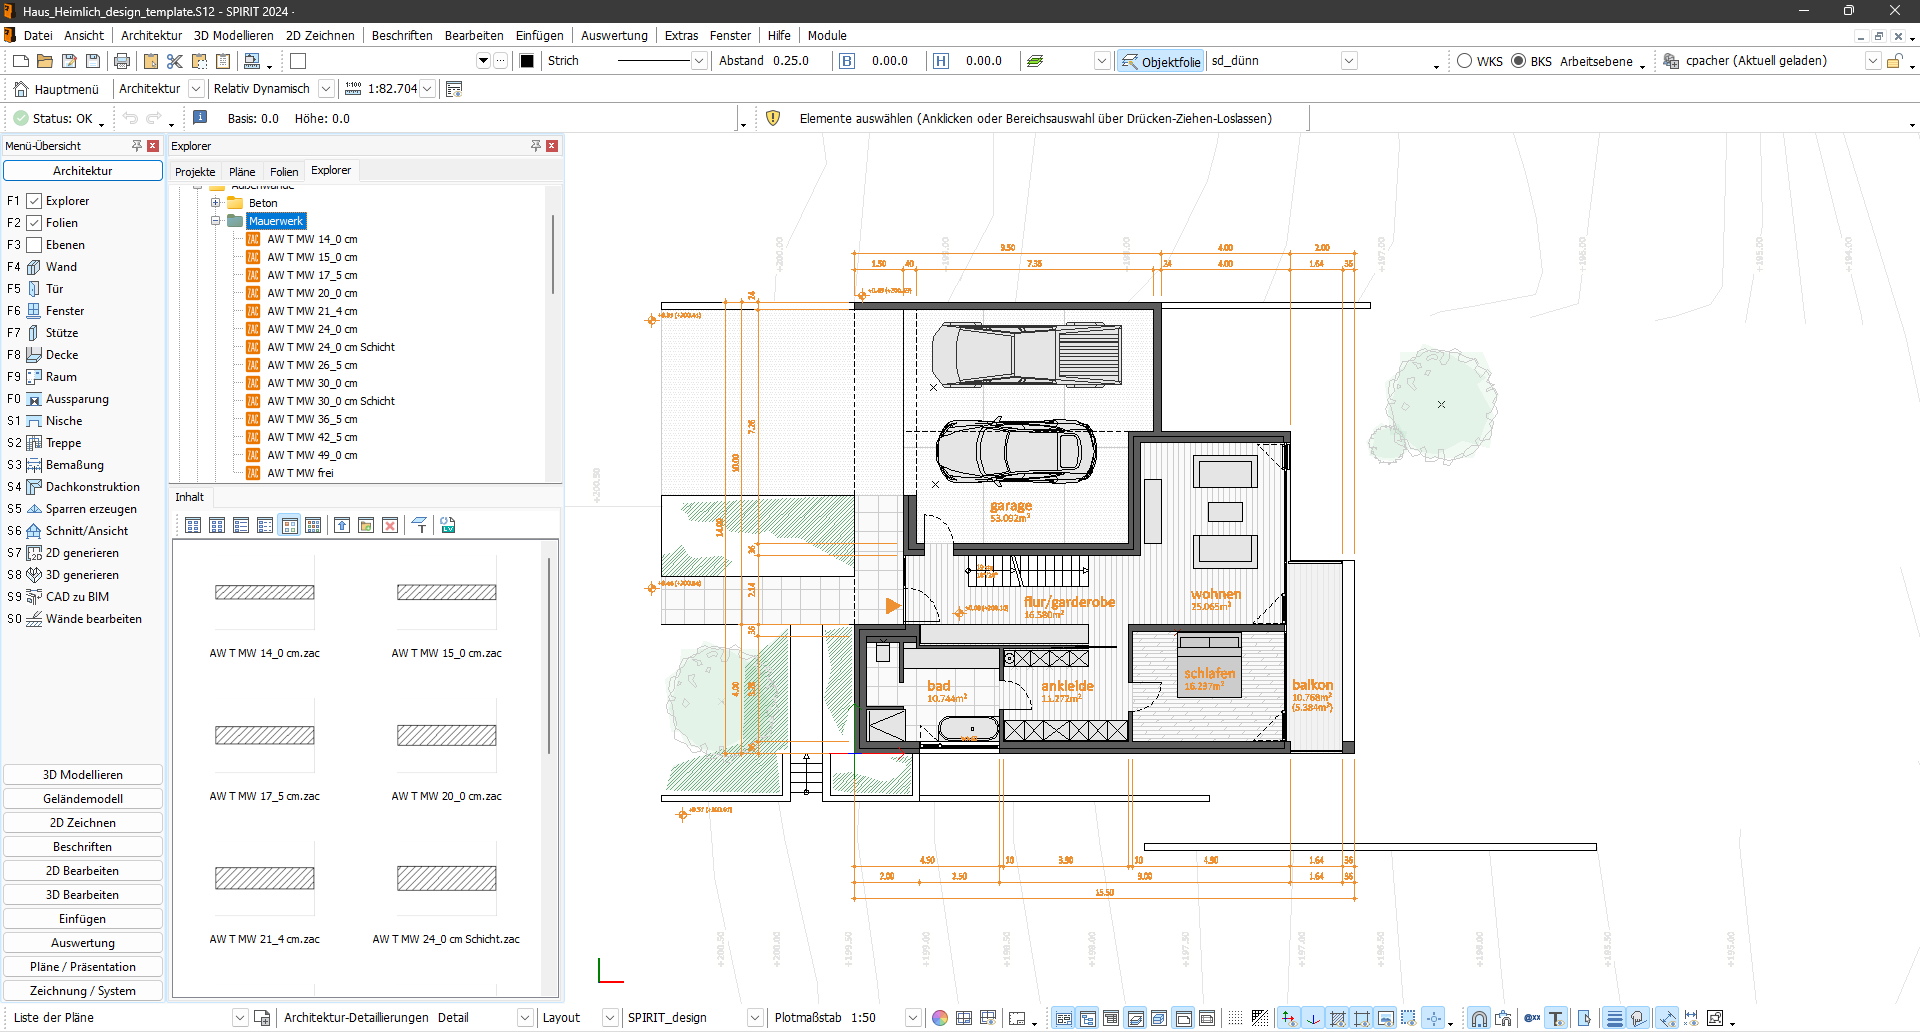Click the Hauptmenü house icon
The image size is (1920, 1032).
[21, 89]
